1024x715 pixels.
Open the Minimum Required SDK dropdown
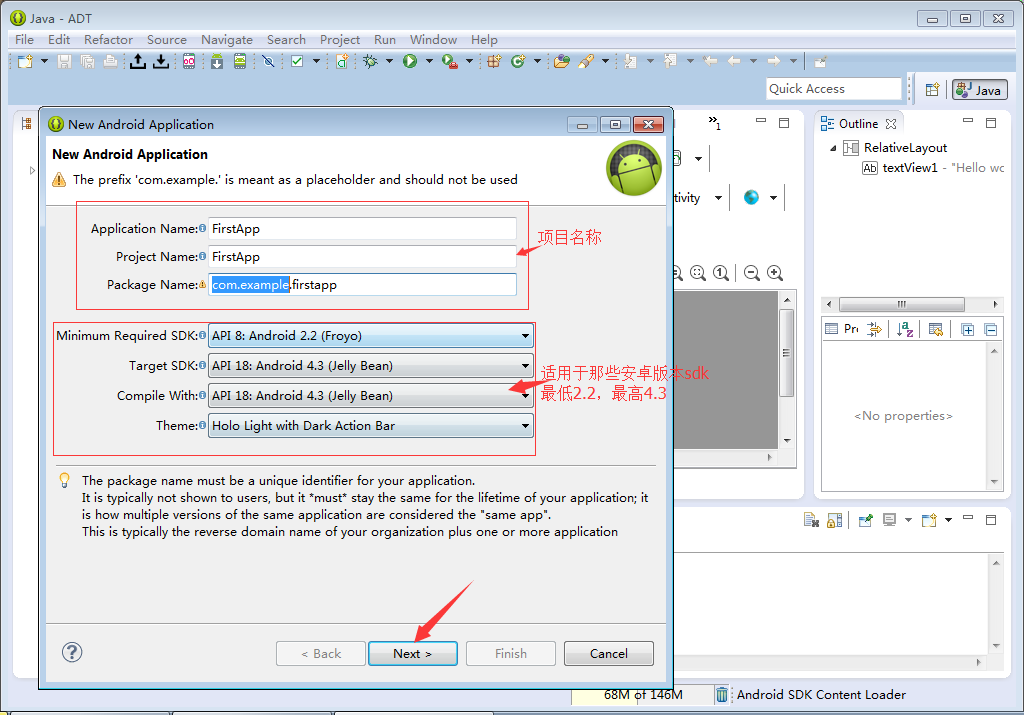[x=370, y=336]
